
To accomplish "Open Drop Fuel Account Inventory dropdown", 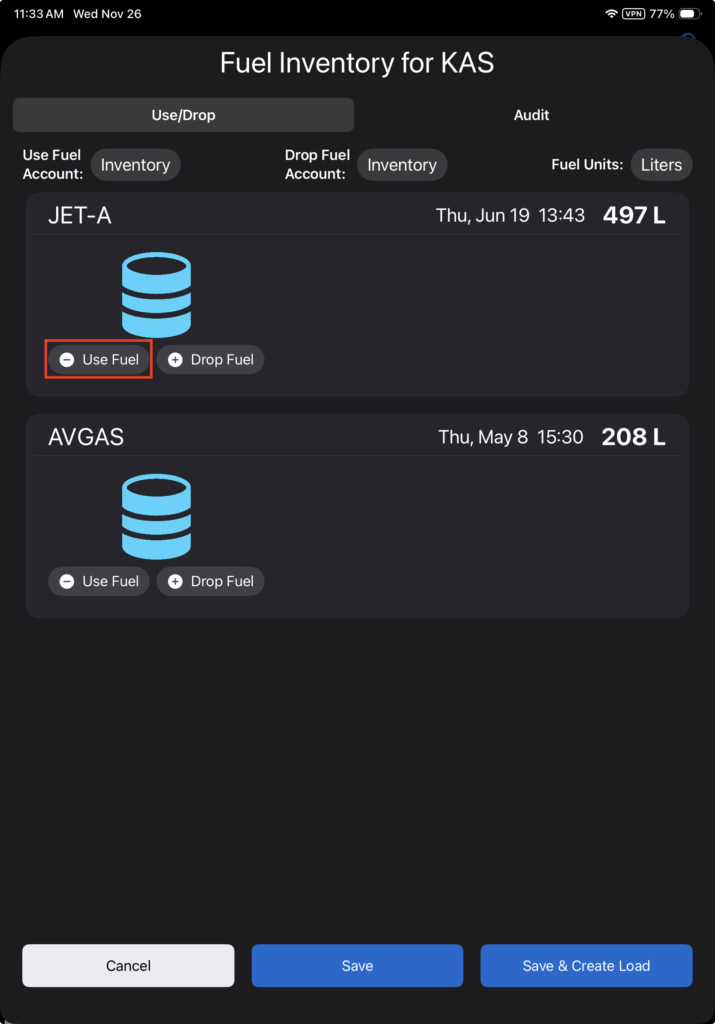I will [402, 165].
